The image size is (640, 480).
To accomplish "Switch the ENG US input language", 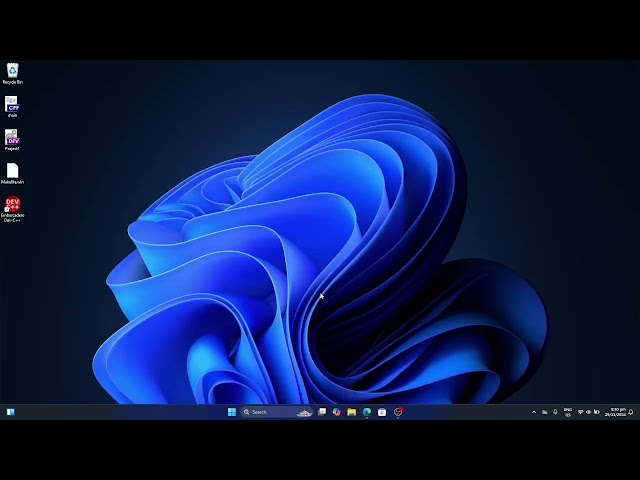I will tap(568, 412).
